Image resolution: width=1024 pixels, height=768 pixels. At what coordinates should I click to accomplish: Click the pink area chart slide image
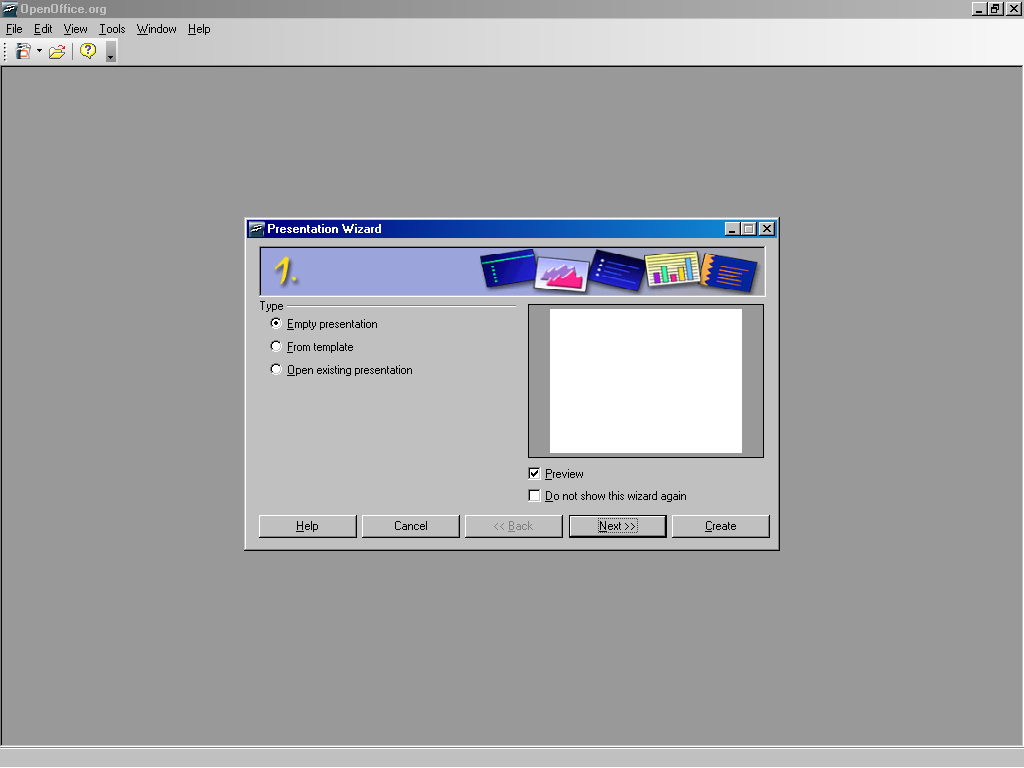[562, 273]
